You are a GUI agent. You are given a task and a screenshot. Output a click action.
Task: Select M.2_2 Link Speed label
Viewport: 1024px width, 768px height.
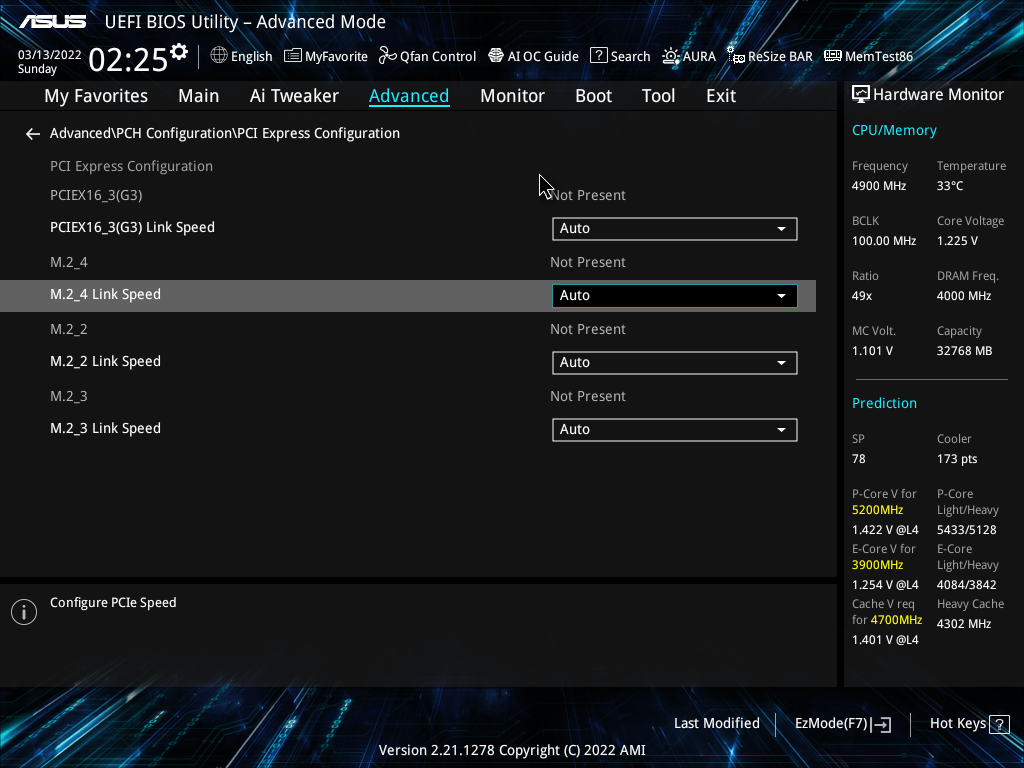point(105,361)
